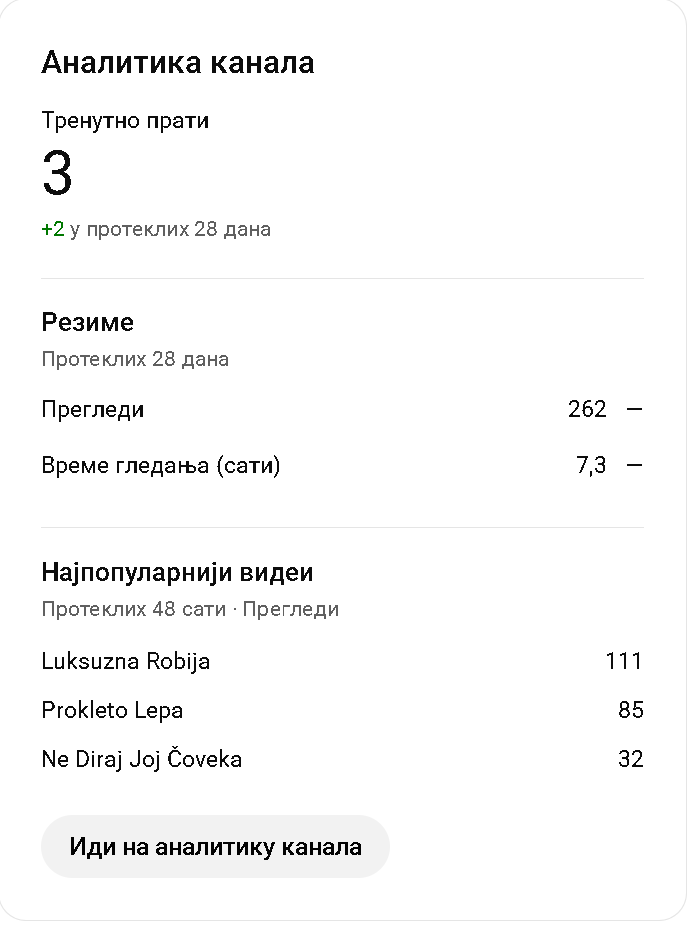Click the Иди на аналитику канала button

pyautogui.click(x=215, y=847)
